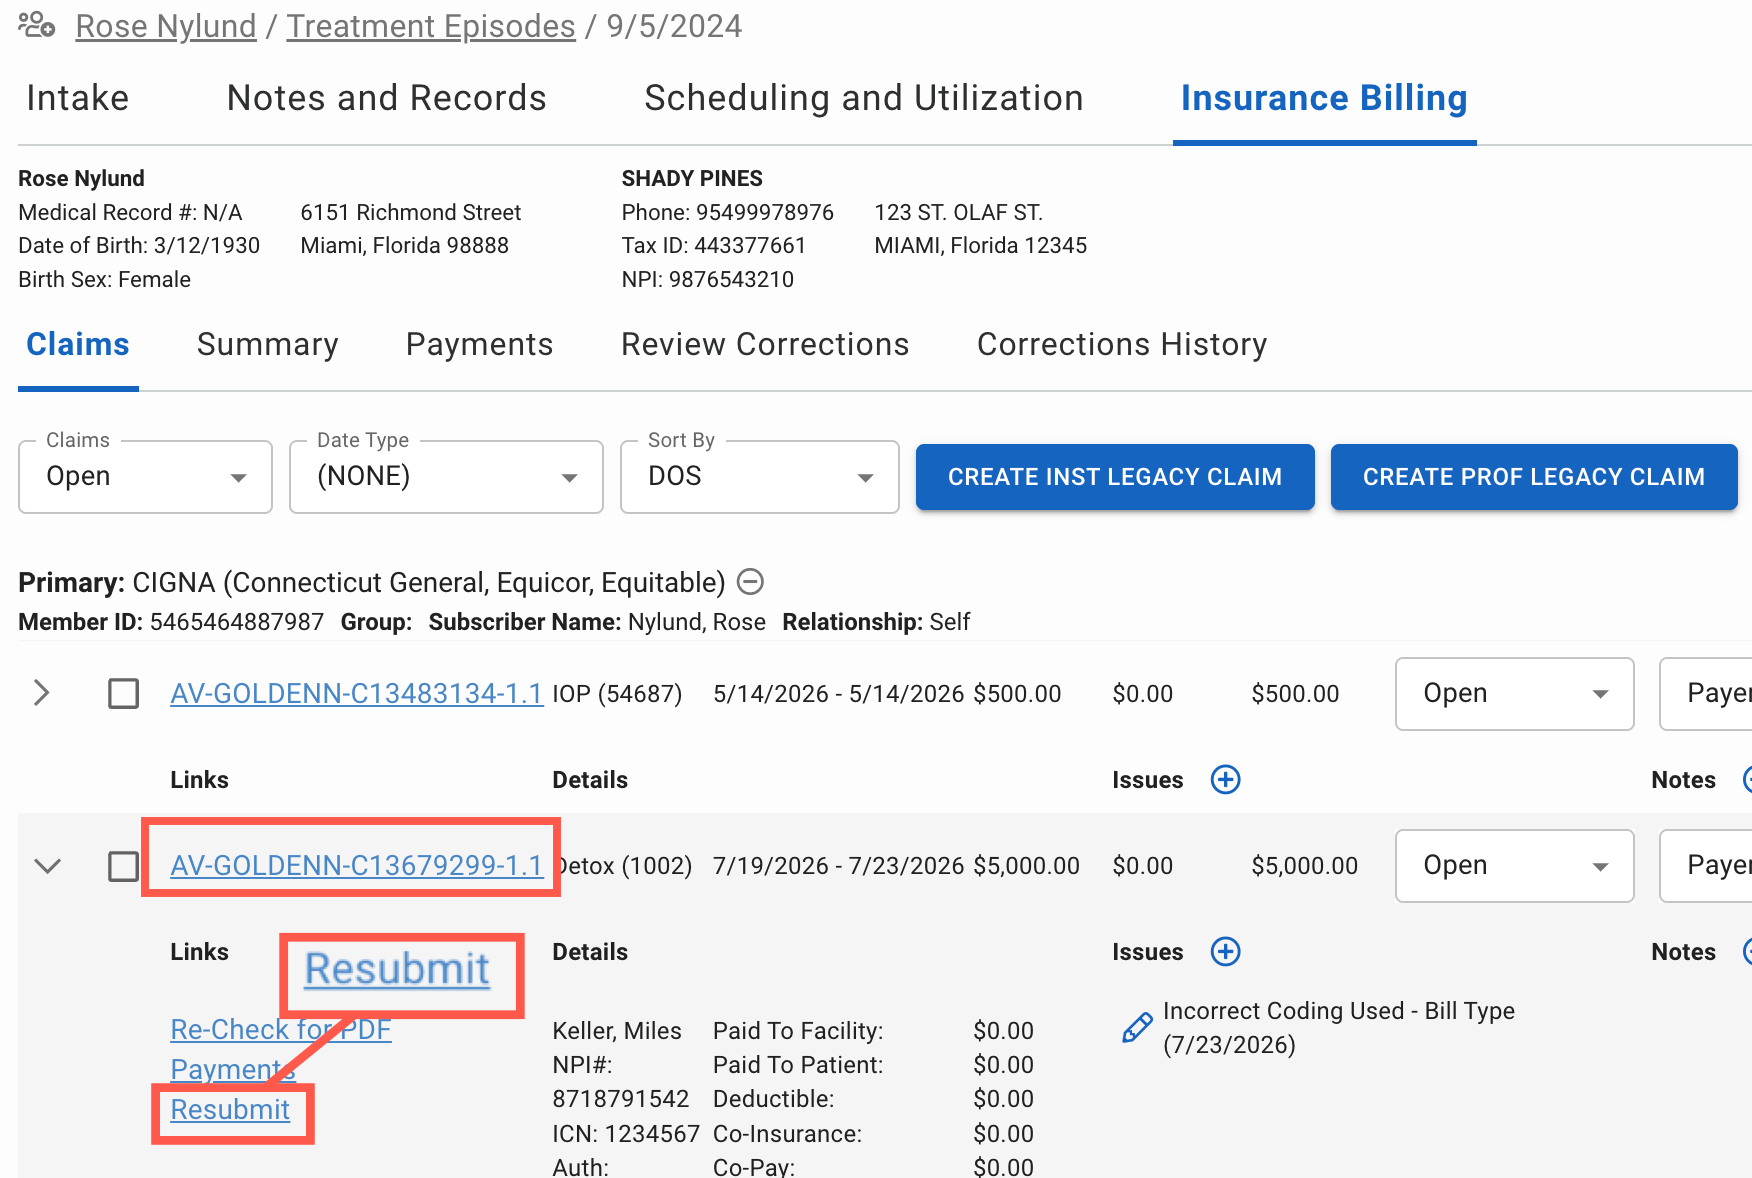The height and width of the screenshot is (1178, 1752).
Task: Open Payer dropdown in the Detox claim row
Action: click(1706, 865)
